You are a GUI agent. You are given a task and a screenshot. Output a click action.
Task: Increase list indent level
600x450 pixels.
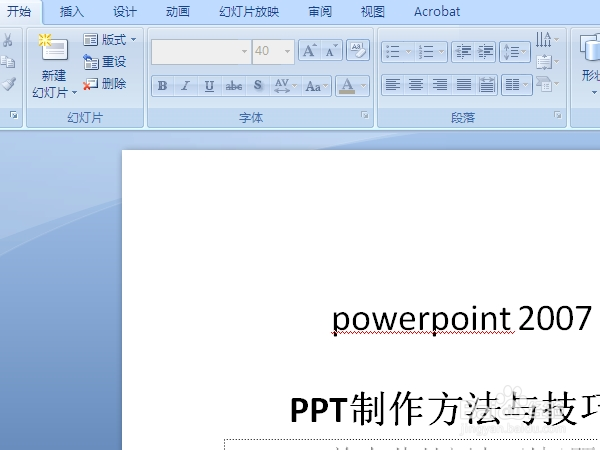(x=485, y=52)
